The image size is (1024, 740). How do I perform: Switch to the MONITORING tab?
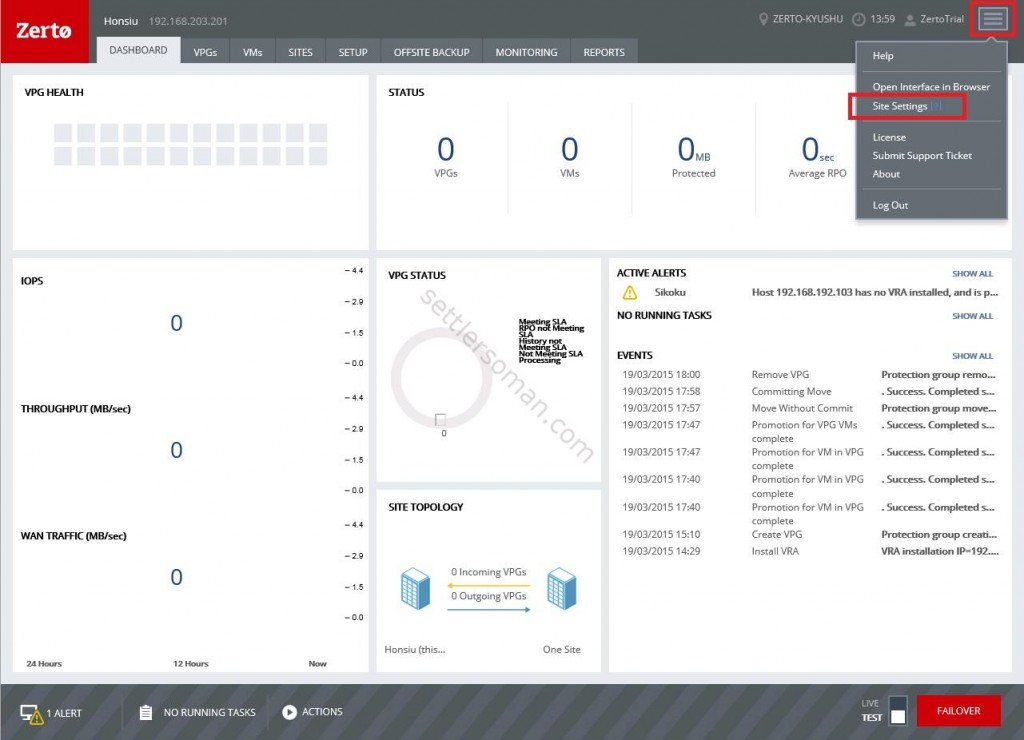528,51
